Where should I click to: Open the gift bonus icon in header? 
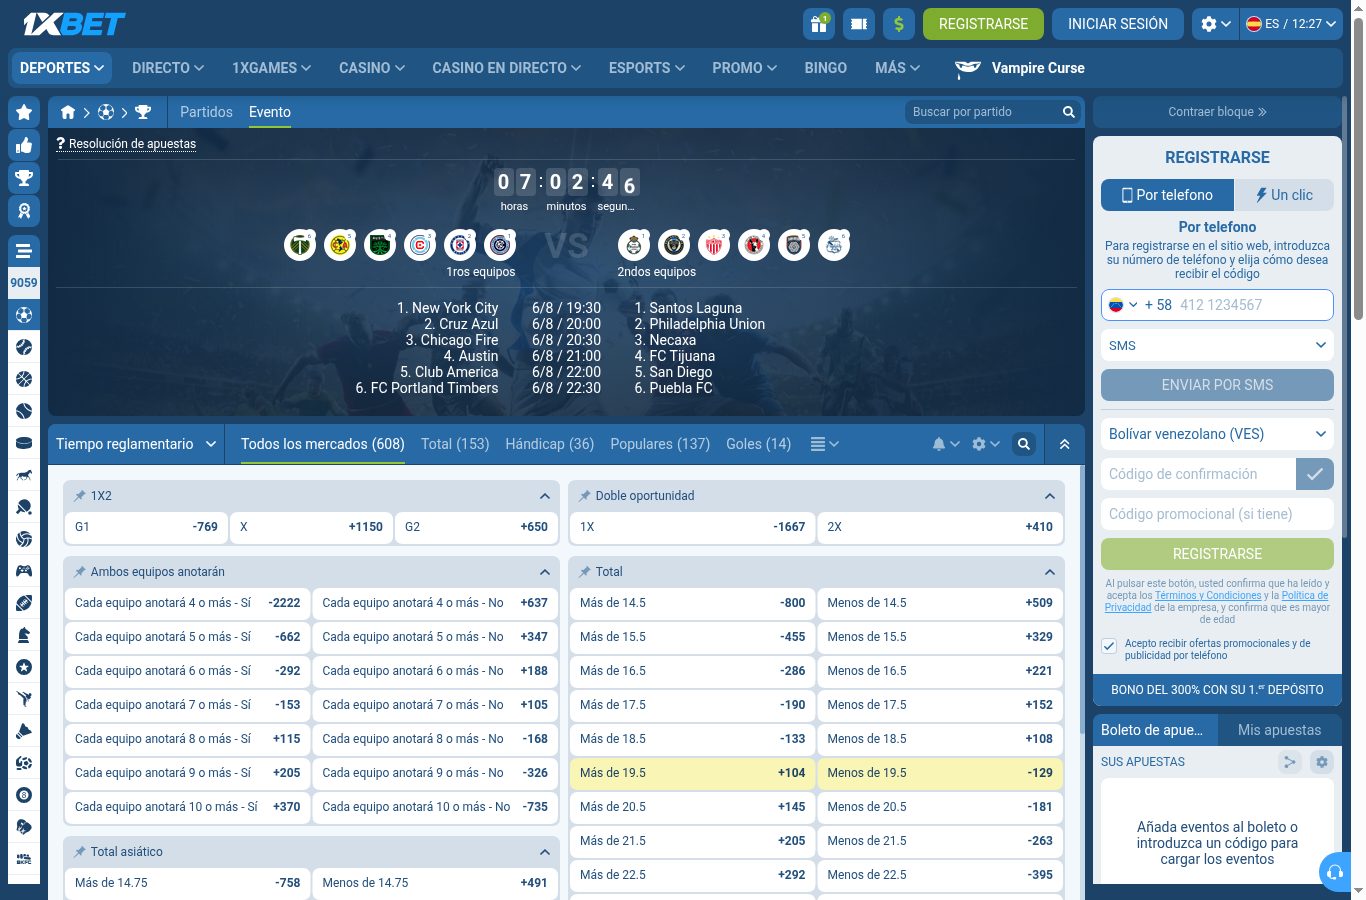[819, 24]
